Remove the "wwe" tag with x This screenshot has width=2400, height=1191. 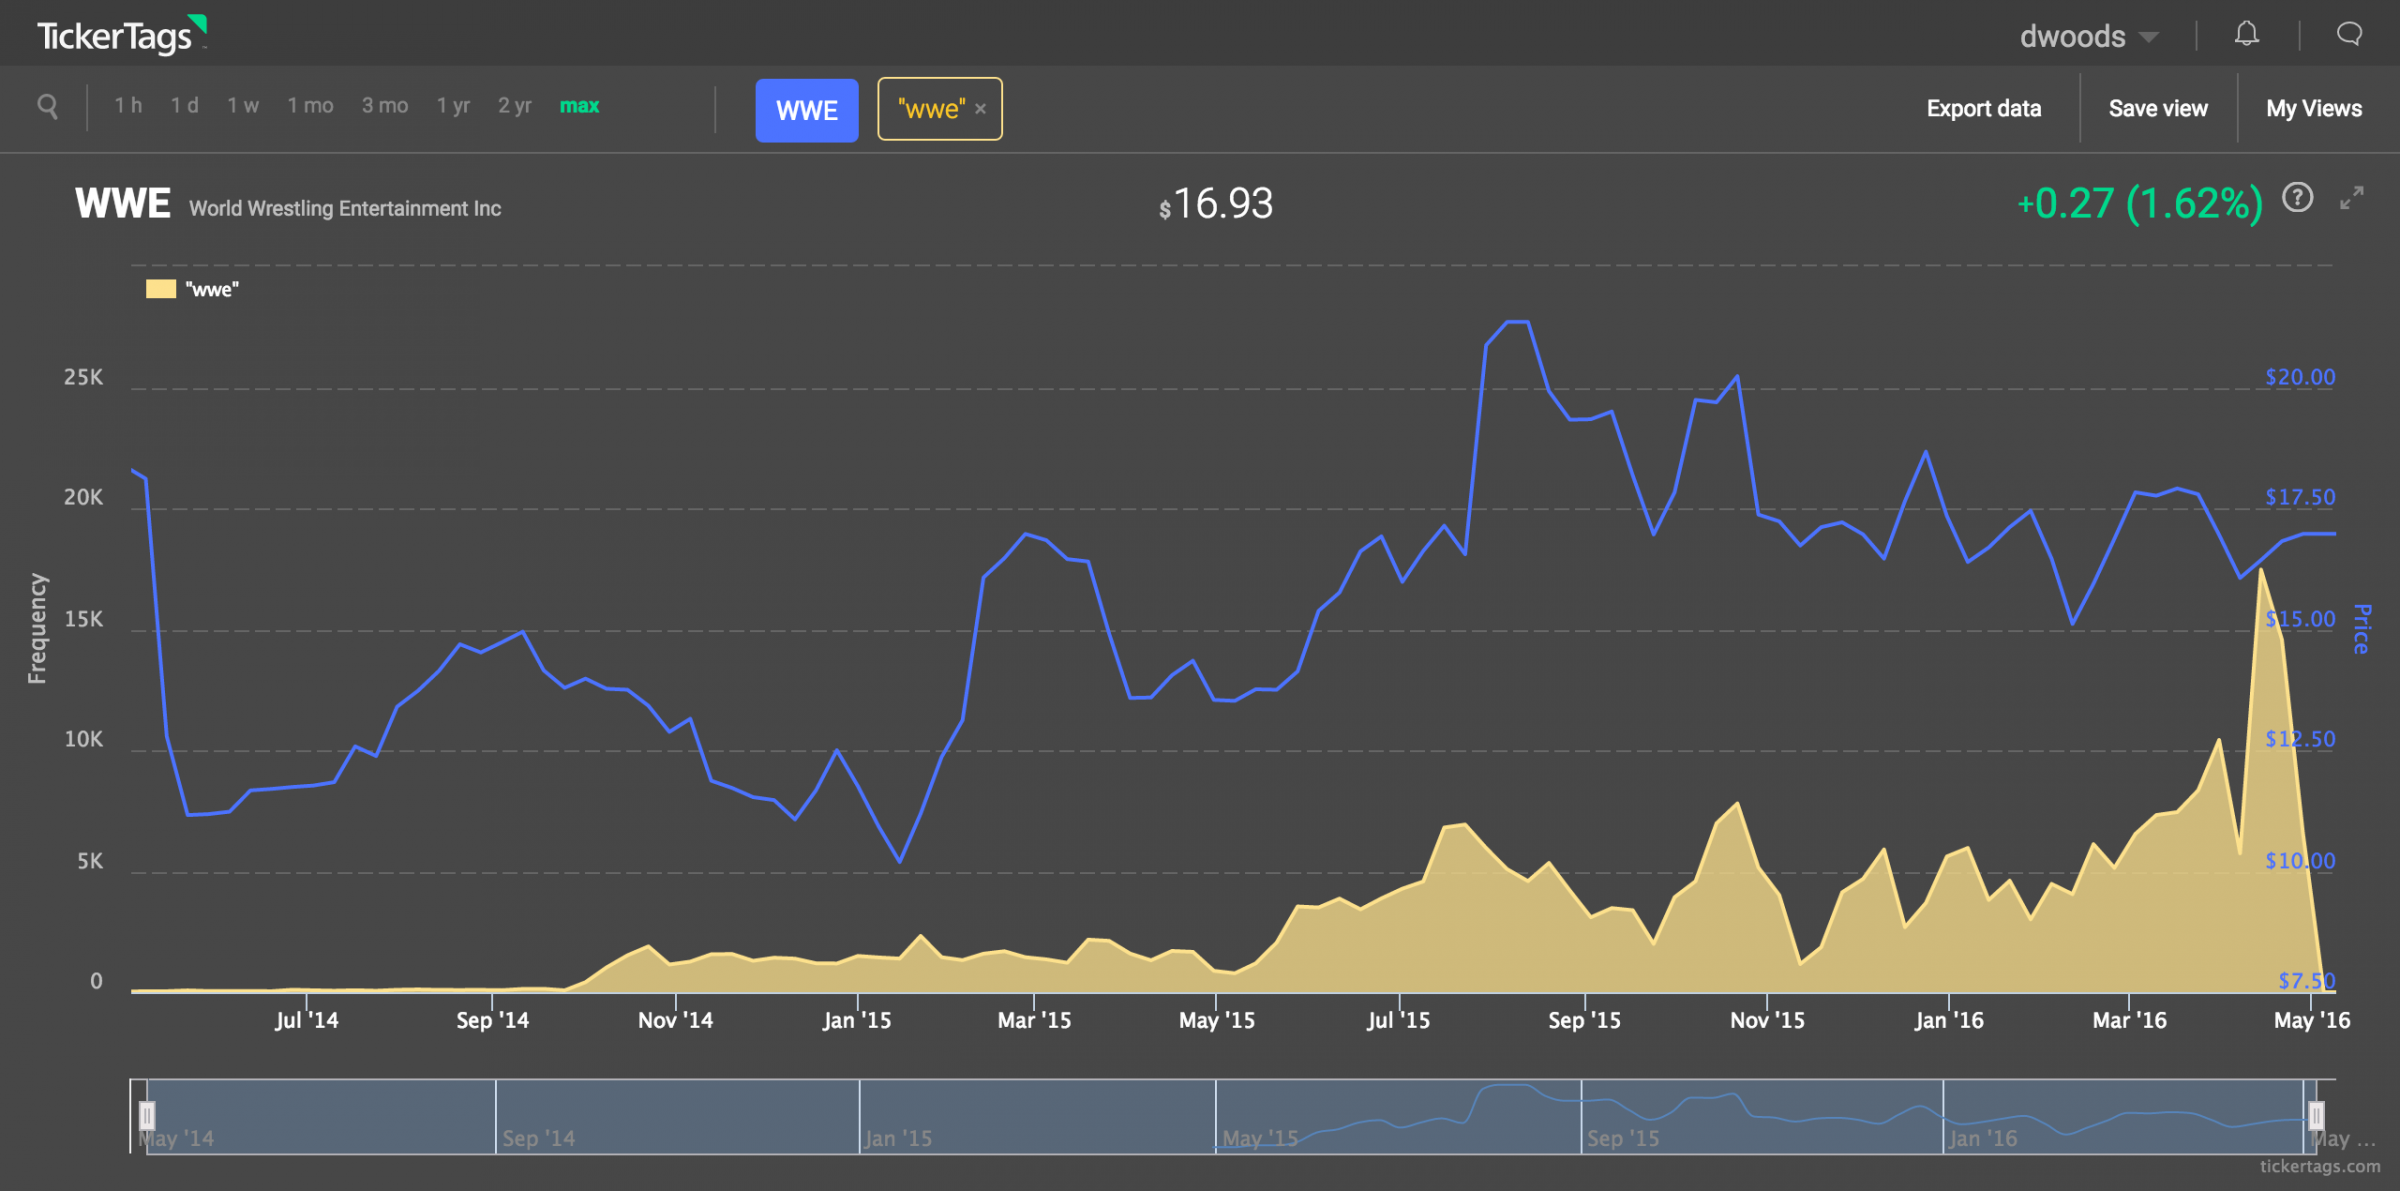point(981,109)
